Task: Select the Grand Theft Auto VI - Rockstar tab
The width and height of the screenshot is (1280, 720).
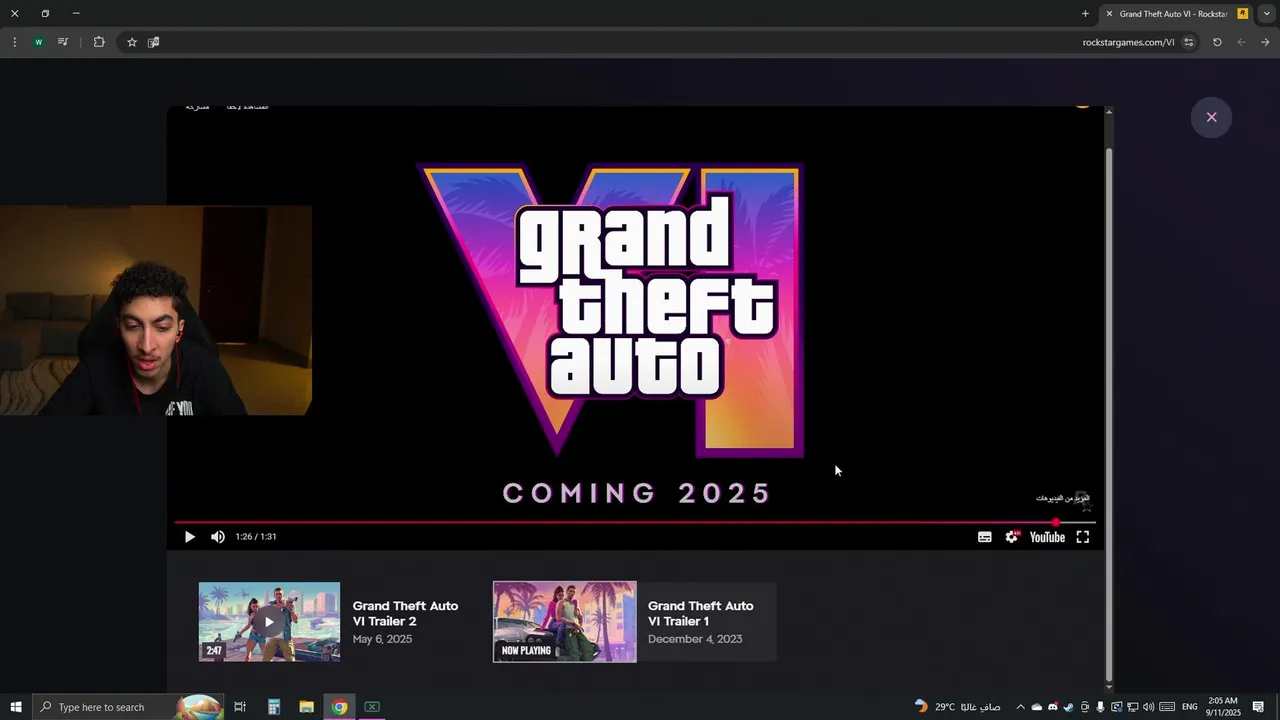Action: [1176, 14]
